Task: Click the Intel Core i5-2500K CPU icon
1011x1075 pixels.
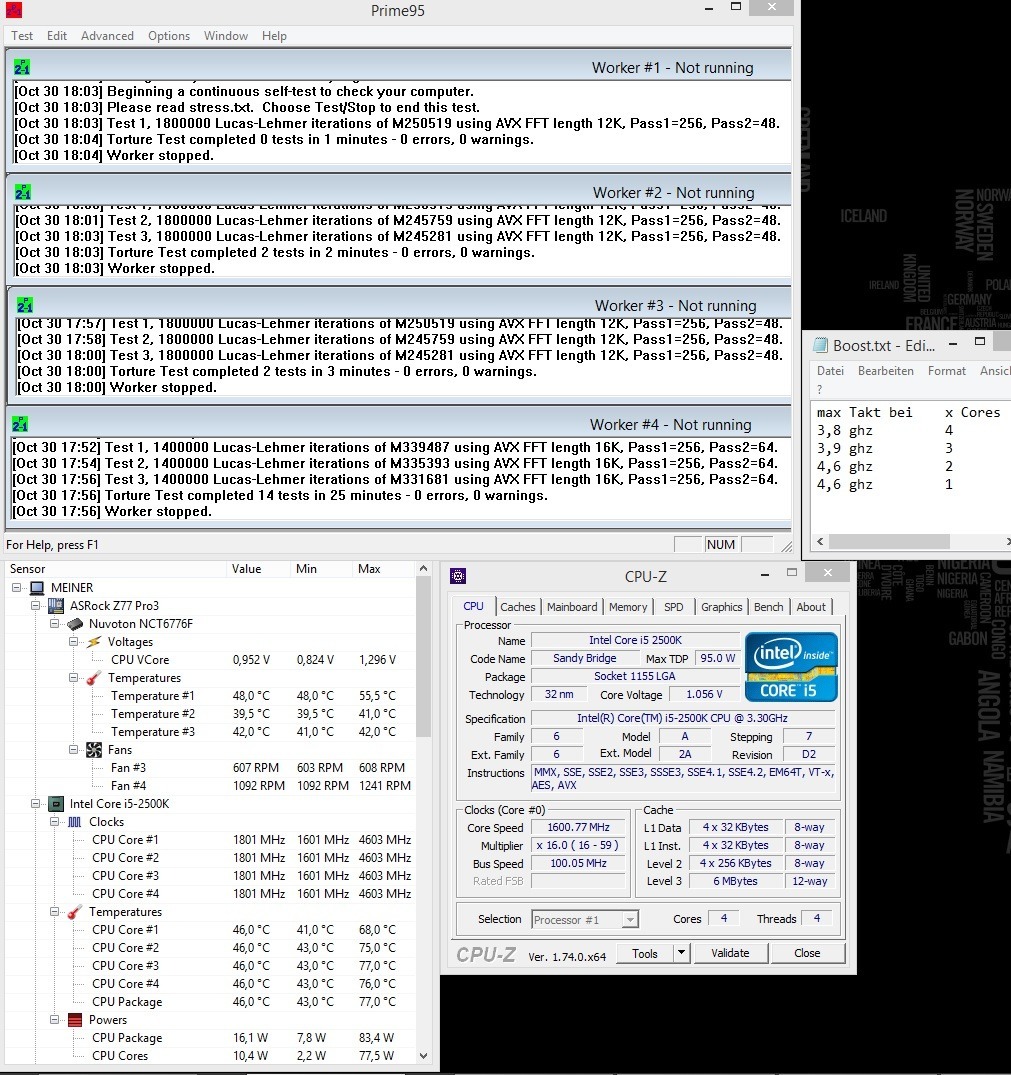Action: [56, 804]
